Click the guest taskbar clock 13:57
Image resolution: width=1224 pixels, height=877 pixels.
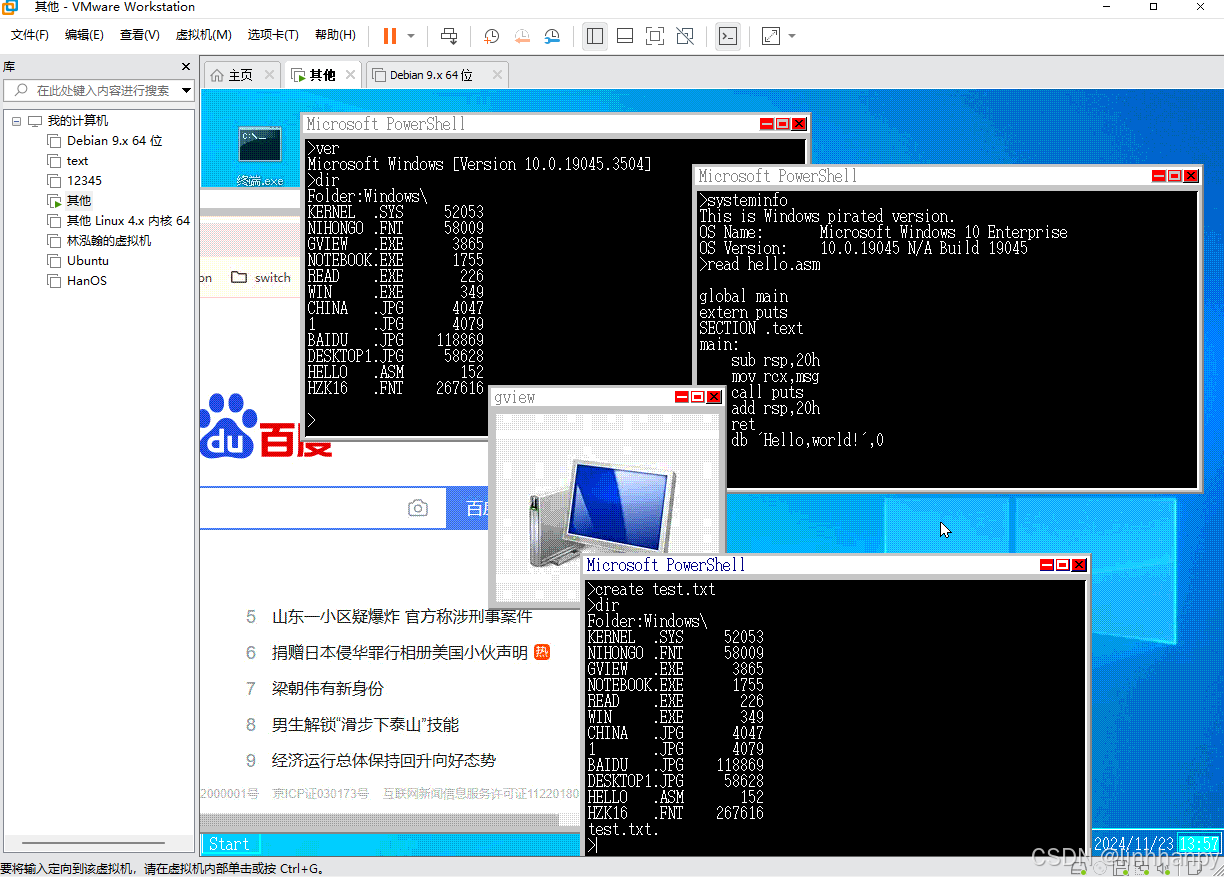(1198, 844)
